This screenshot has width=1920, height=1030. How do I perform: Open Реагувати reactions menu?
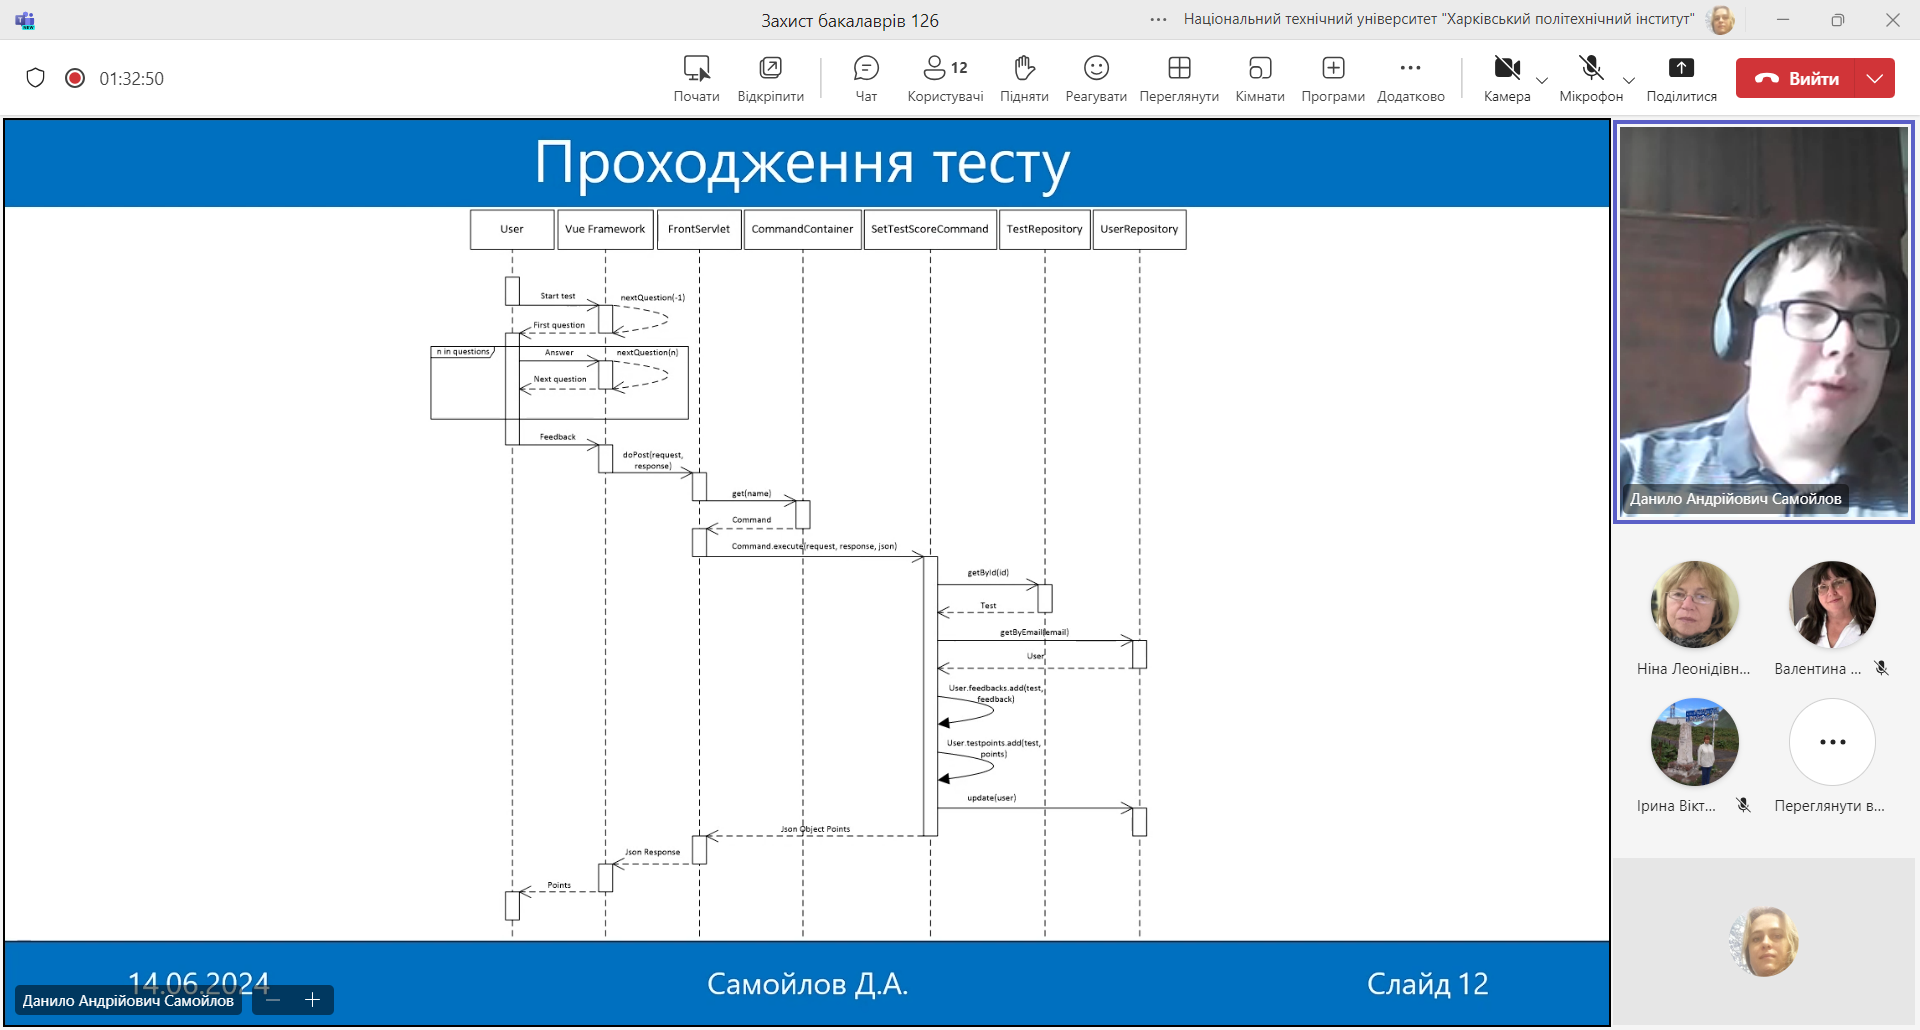coord(1096,78)
